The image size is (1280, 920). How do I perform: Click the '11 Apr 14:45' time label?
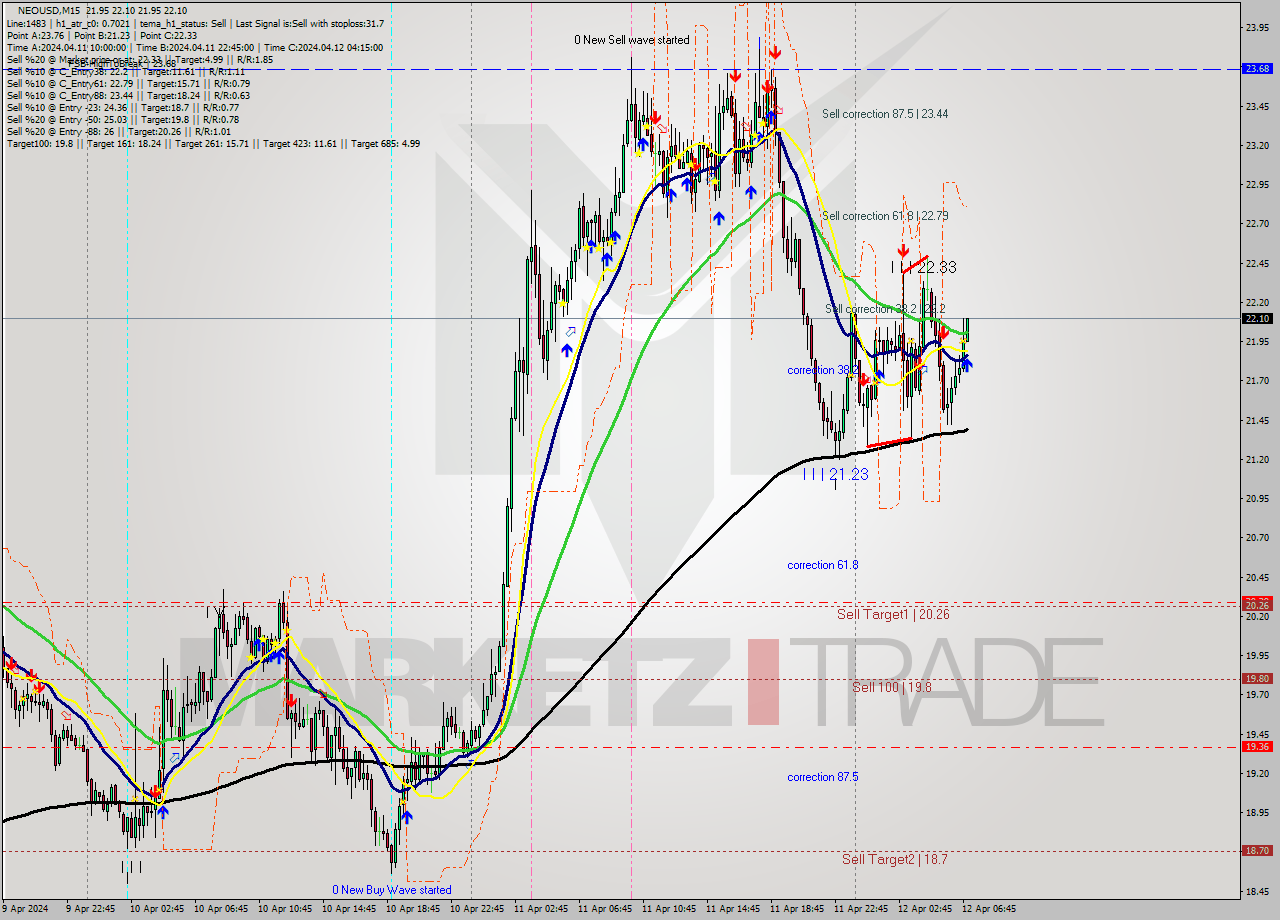(733, 909)
